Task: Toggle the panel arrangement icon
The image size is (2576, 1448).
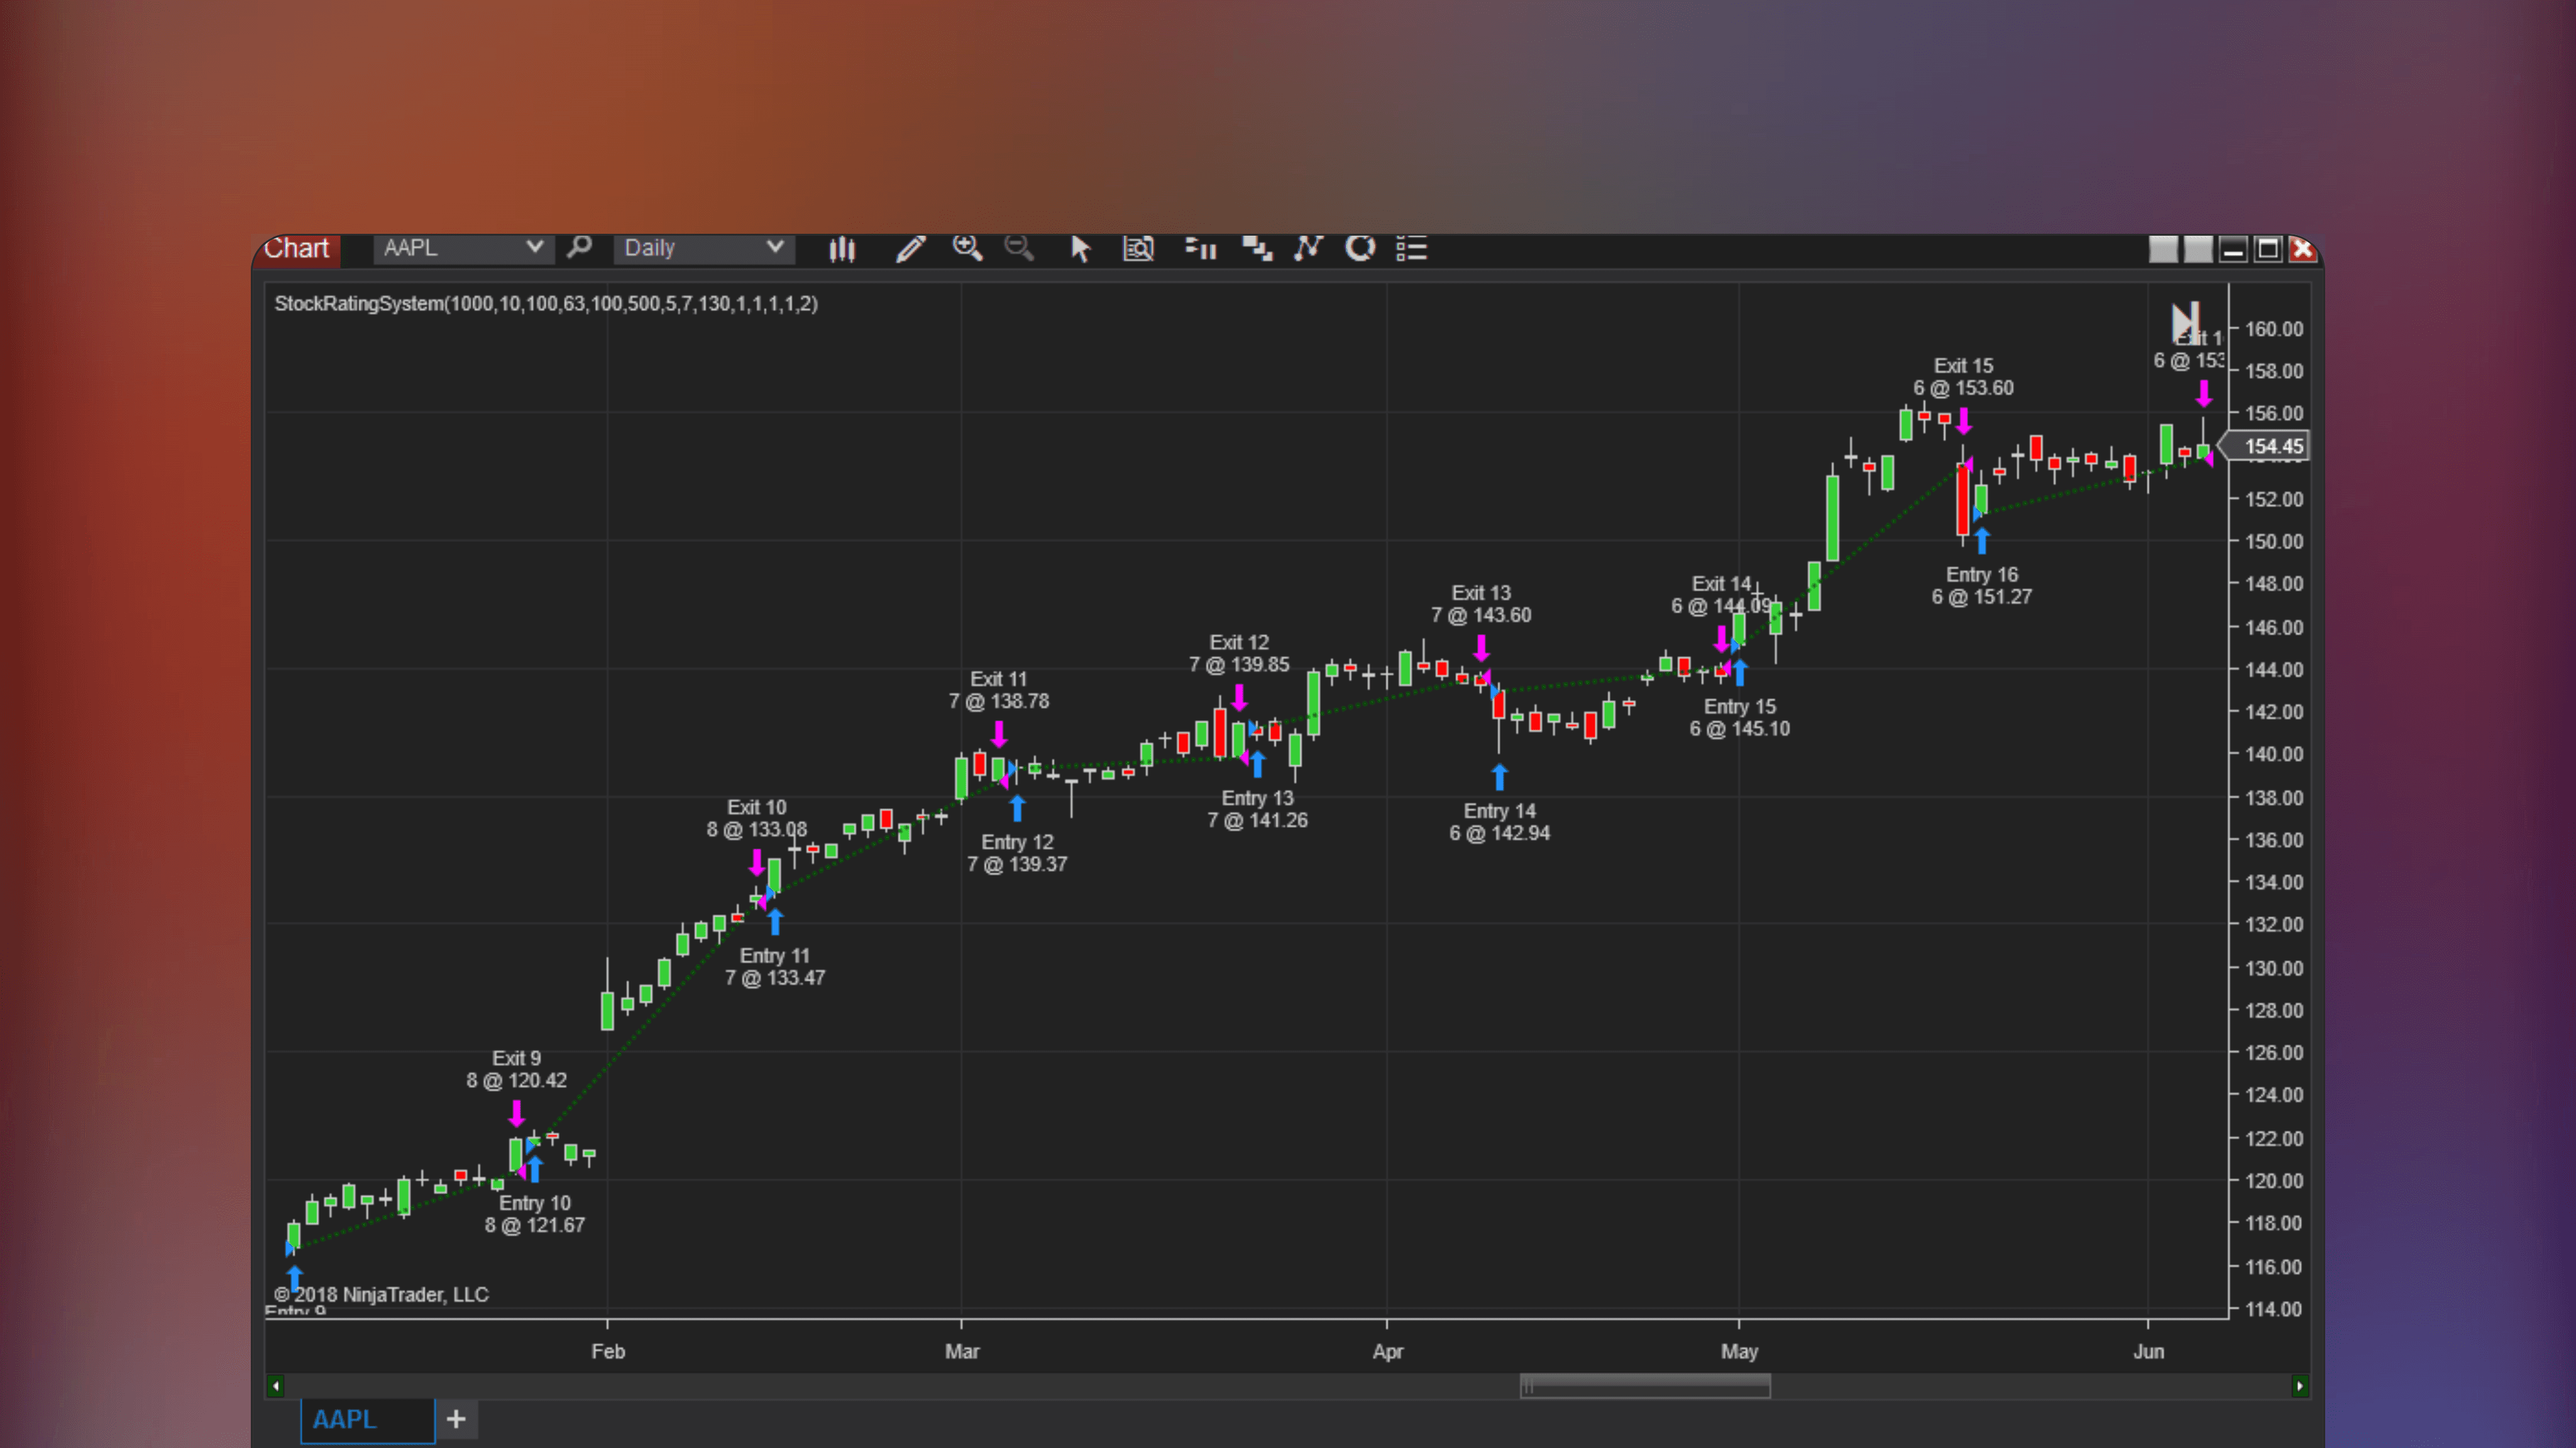Action: [x=1257, y=248]
